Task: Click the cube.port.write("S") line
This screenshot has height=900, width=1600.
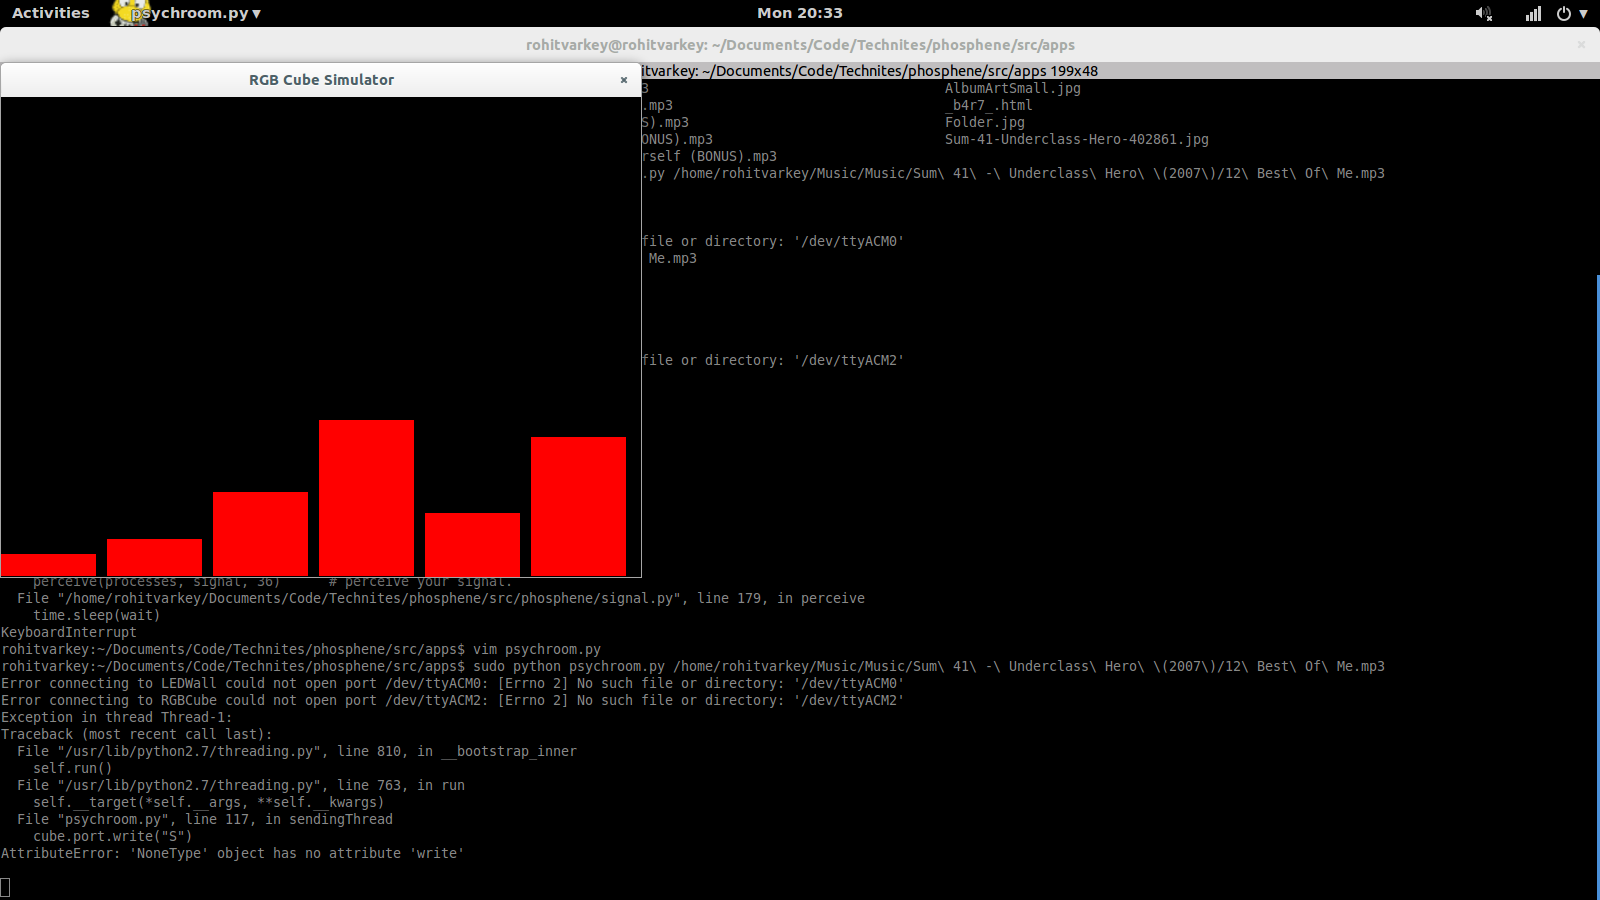Action: (x=113, y=836)
